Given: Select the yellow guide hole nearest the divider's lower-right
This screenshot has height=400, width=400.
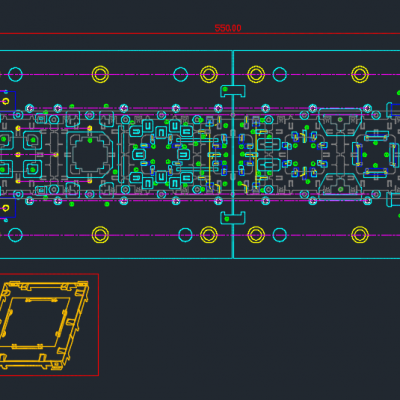Looking at the screenshot, I should pos(256,235).
